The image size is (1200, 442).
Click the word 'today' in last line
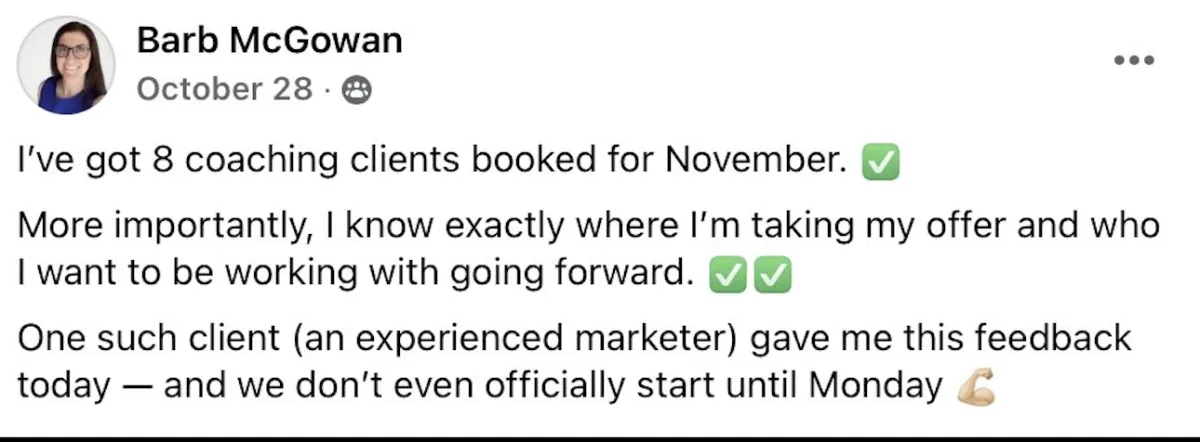click(x=65, y=386)
